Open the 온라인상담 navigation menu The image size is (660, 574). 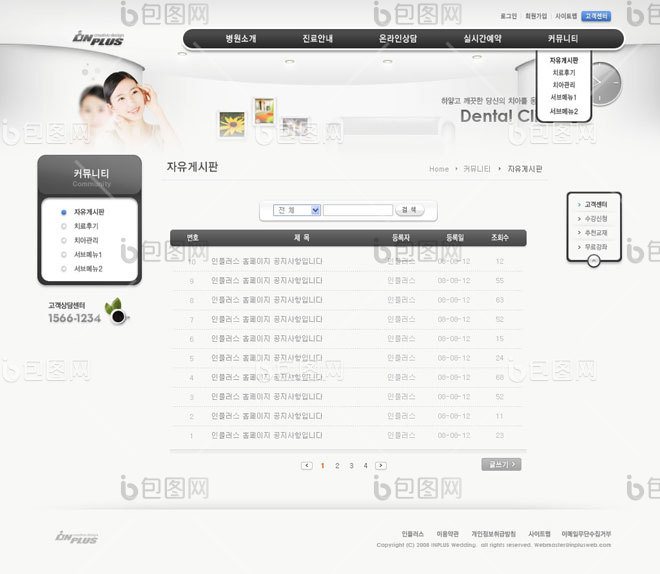click(x=398, y=38)
